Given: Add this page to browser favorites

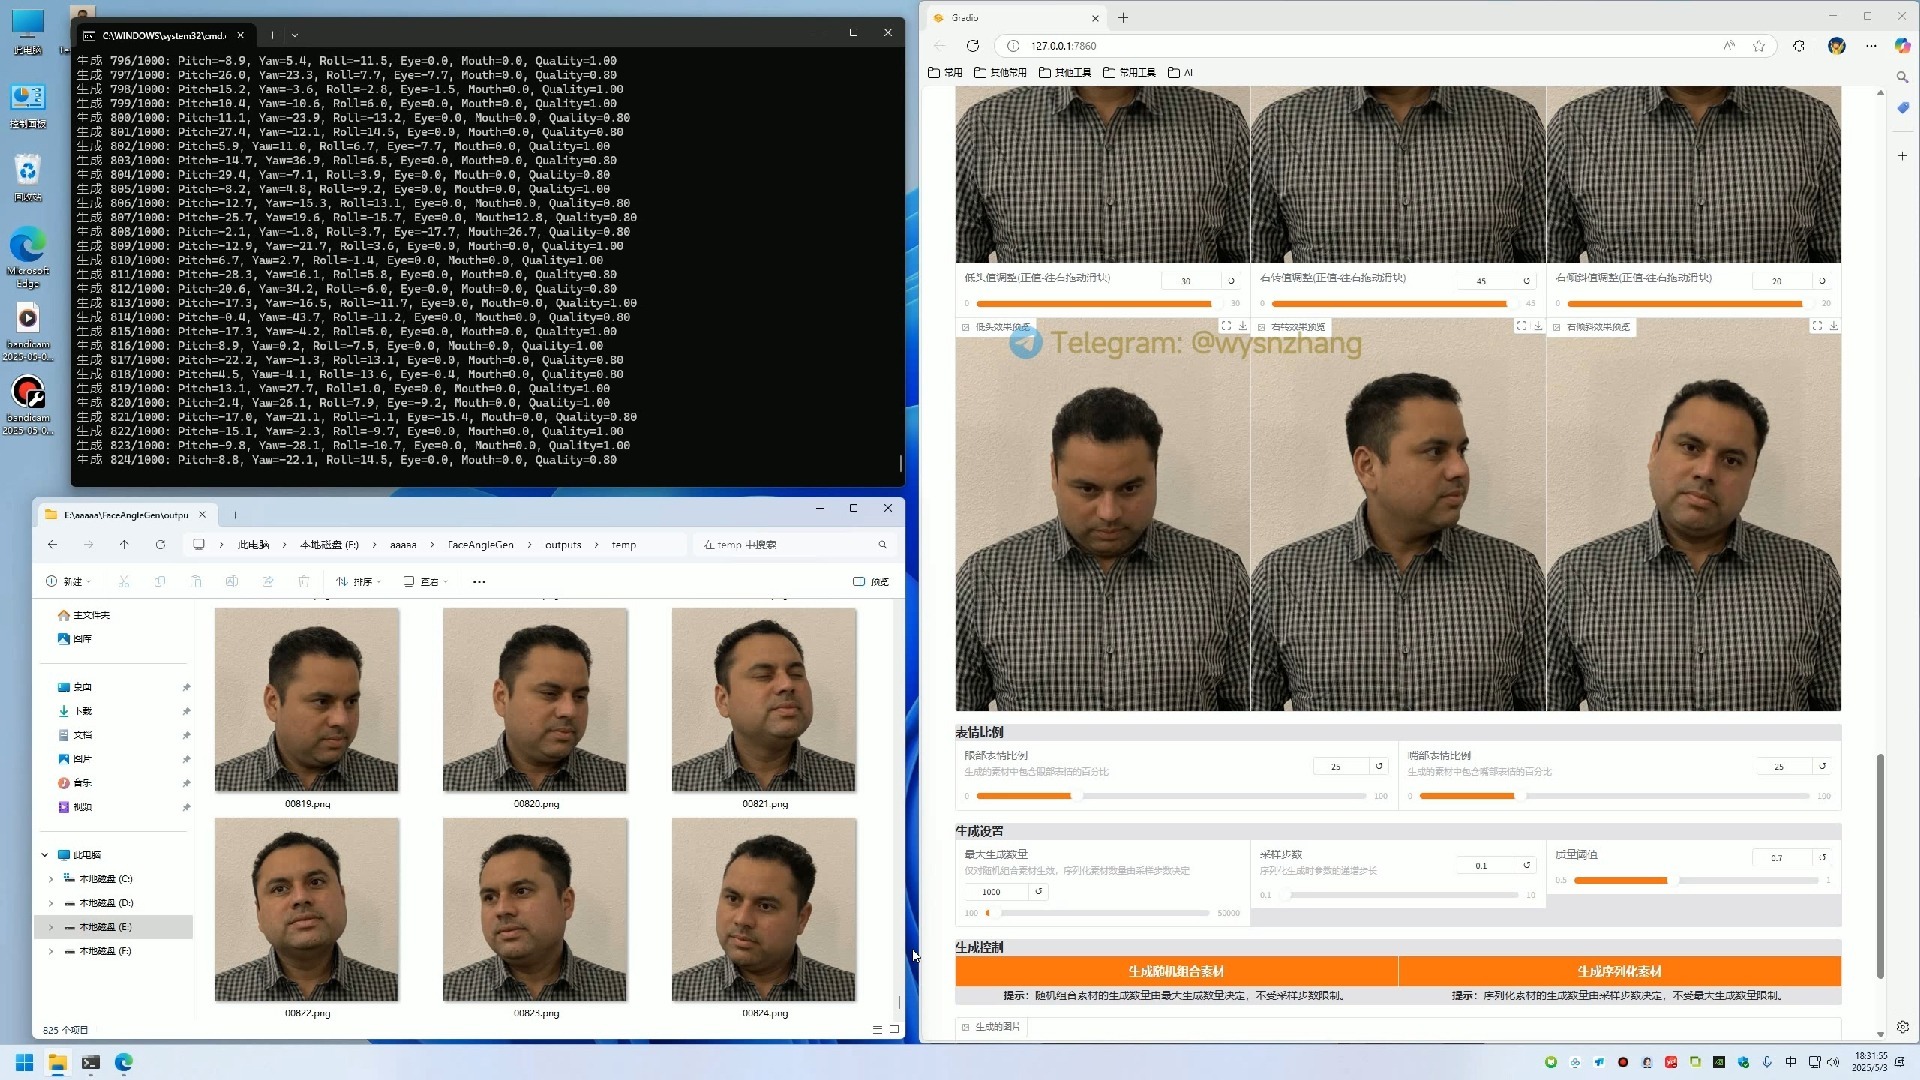Looking at the screenshot, I should coord(1759,46).
